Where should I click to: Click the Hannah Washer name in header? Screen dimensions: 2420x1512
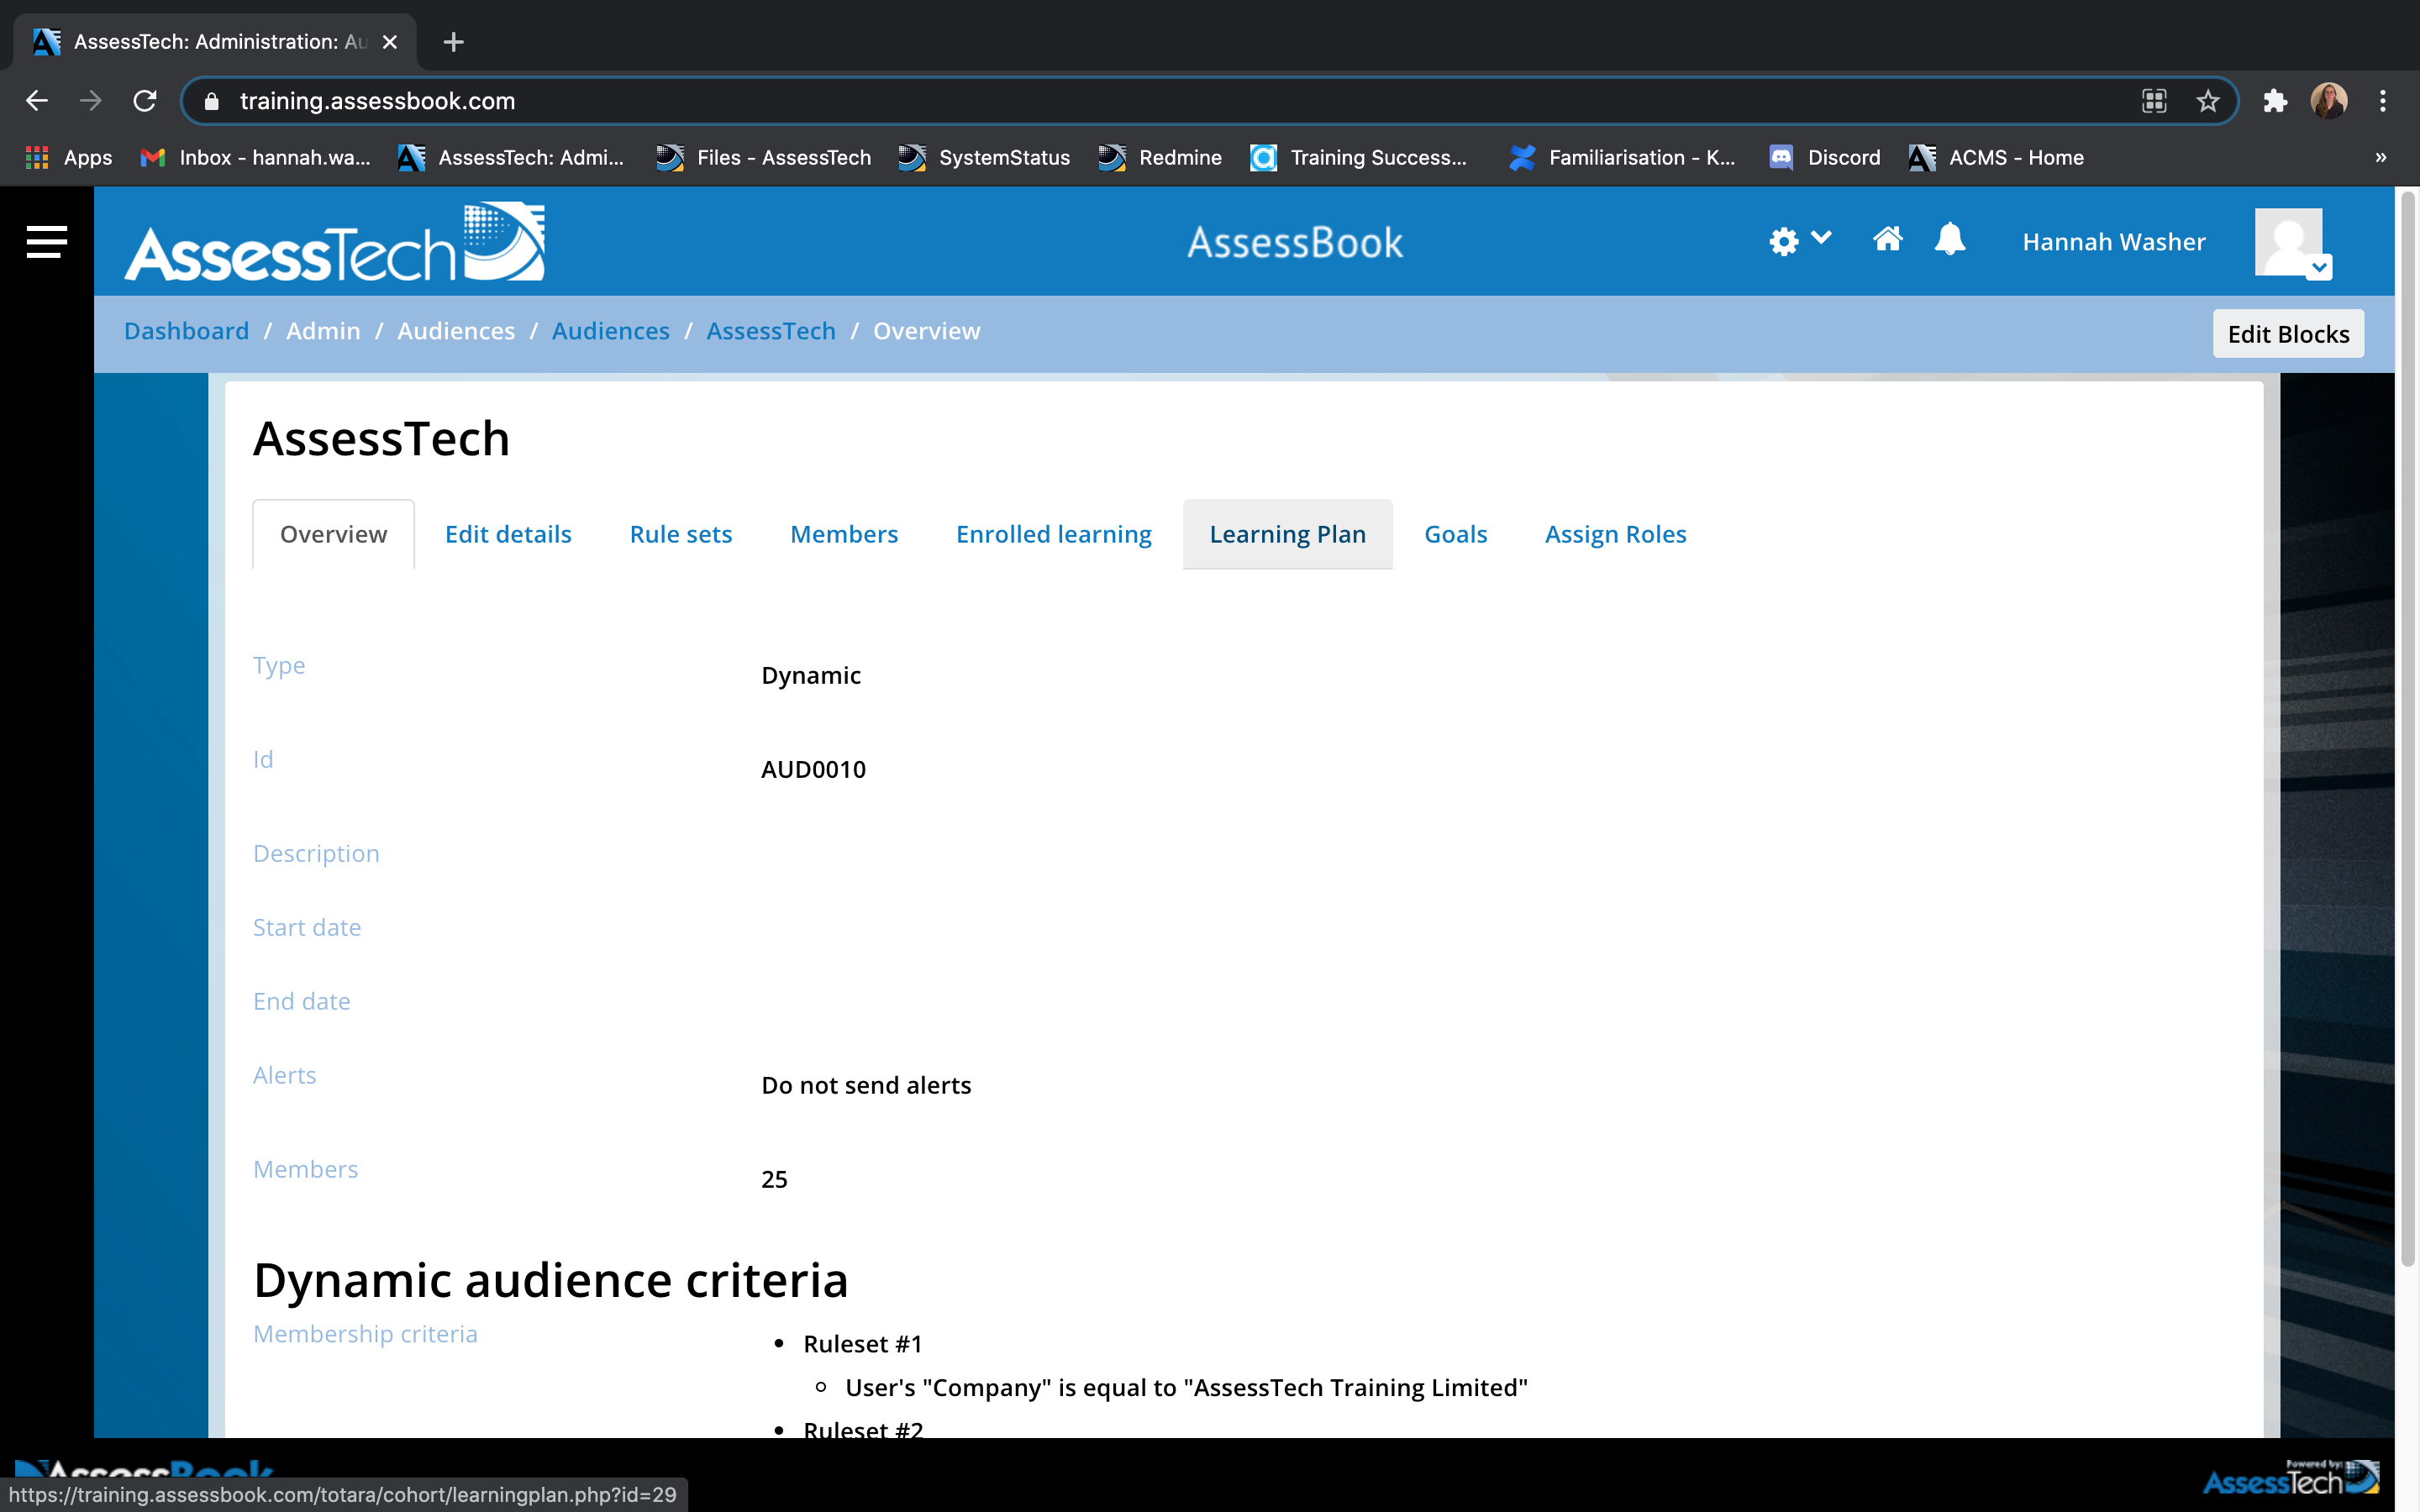point(2113,242)
